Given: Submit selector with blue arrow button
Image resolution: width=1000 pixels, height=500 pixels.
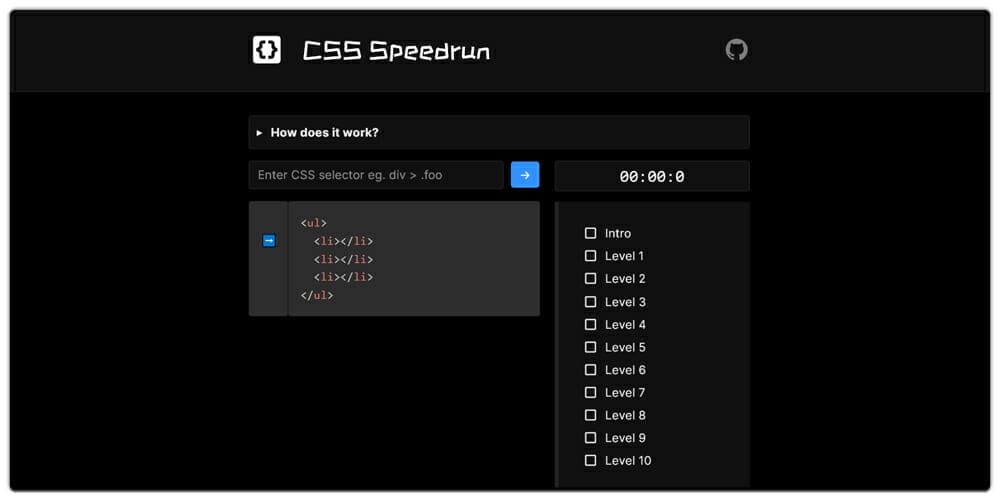Looking at the screenshot, I should click(525, 175).
